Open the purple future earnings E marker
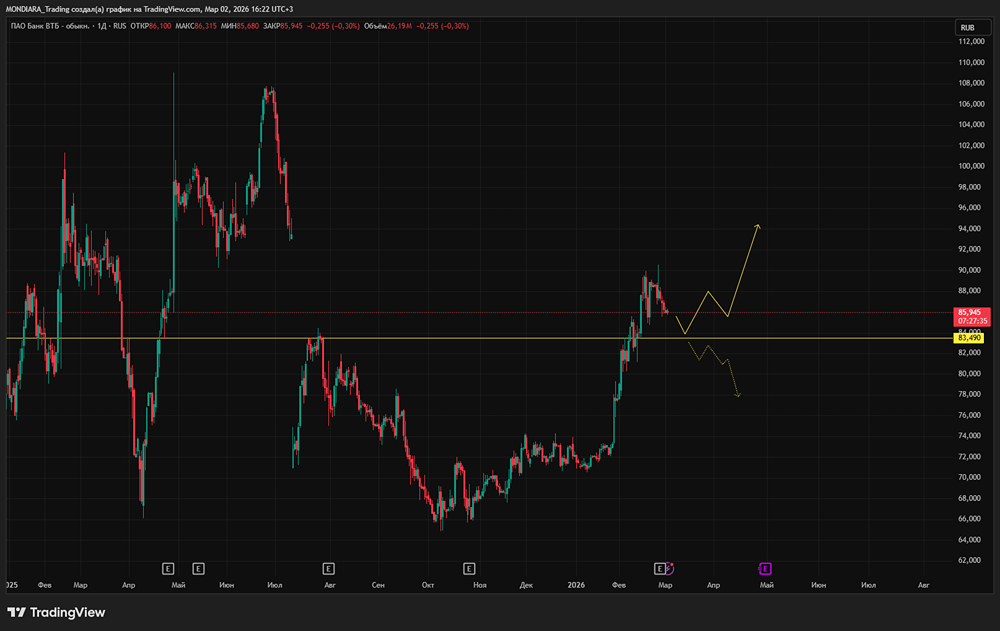 click(x=765, y=568)
